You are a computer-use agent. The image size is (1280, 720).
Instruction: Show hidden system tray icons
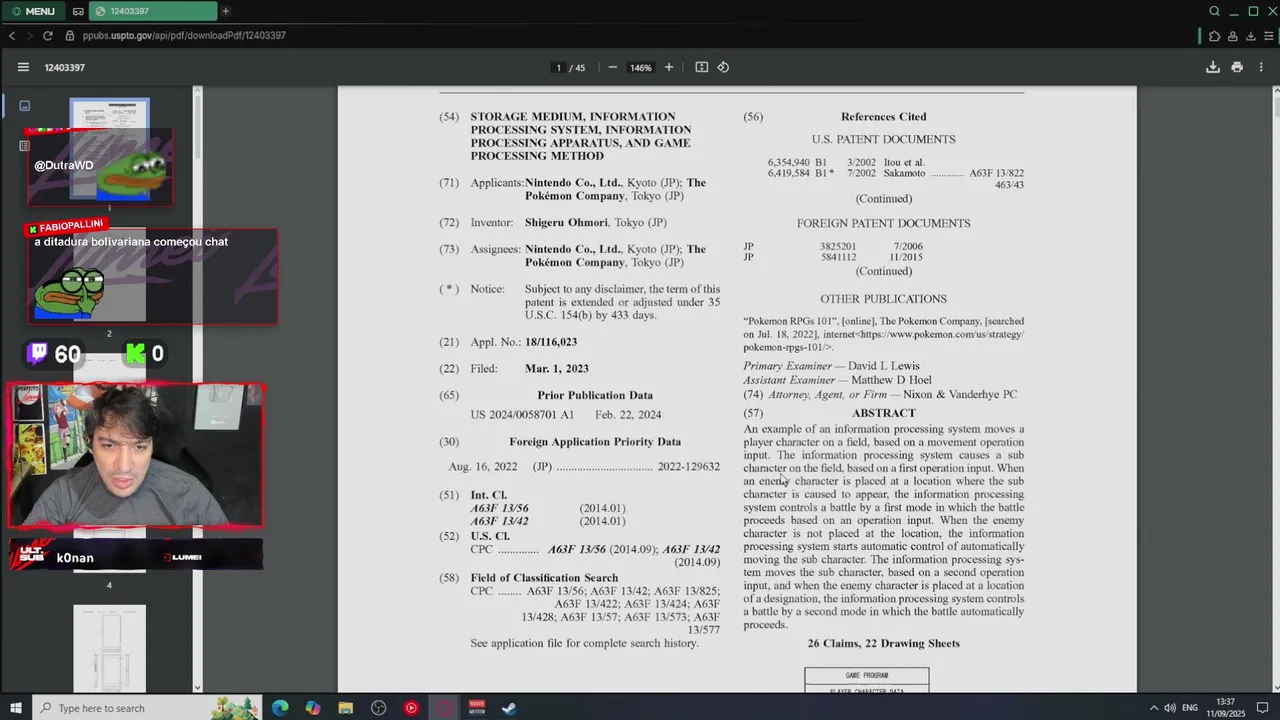point(1153,708)
